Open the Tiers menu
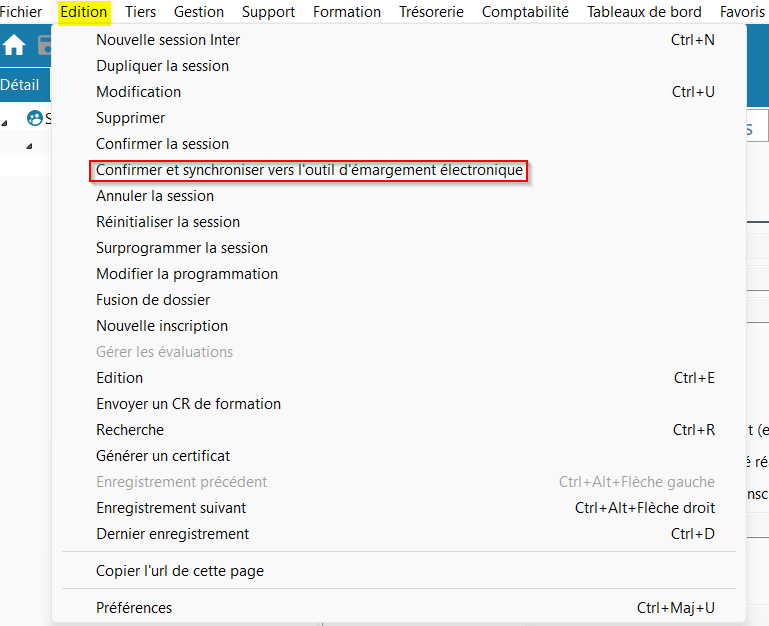 click(x=141, y=12)
